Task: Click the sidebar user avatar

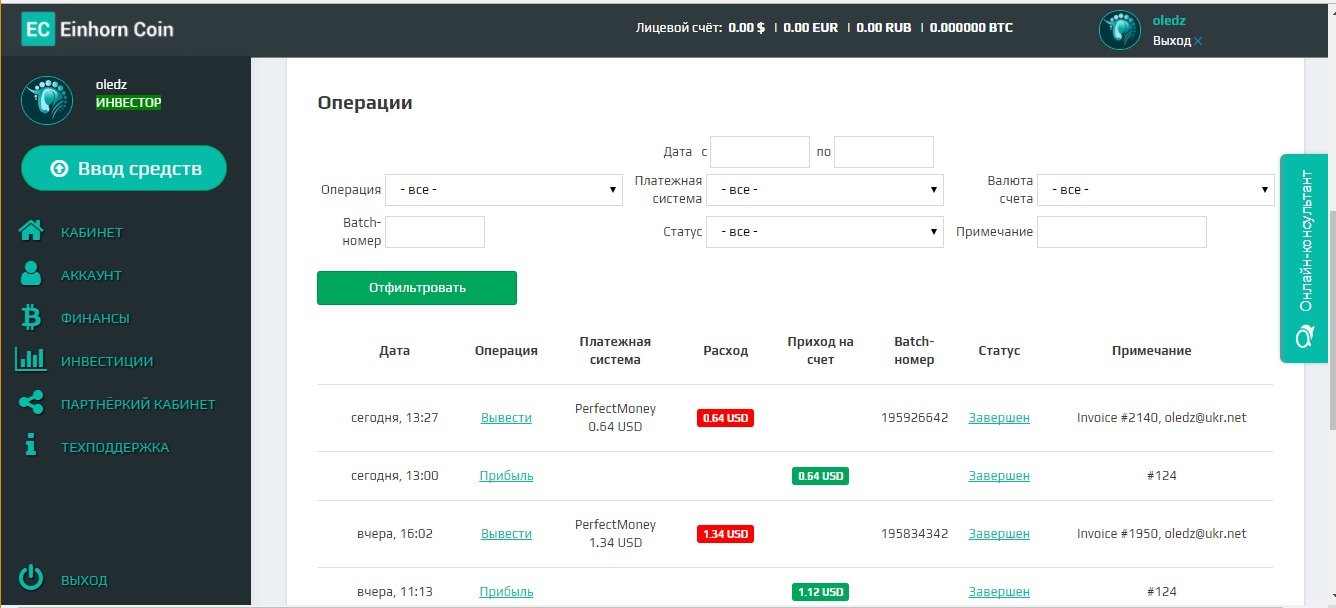Action: [x=46, y=100]
